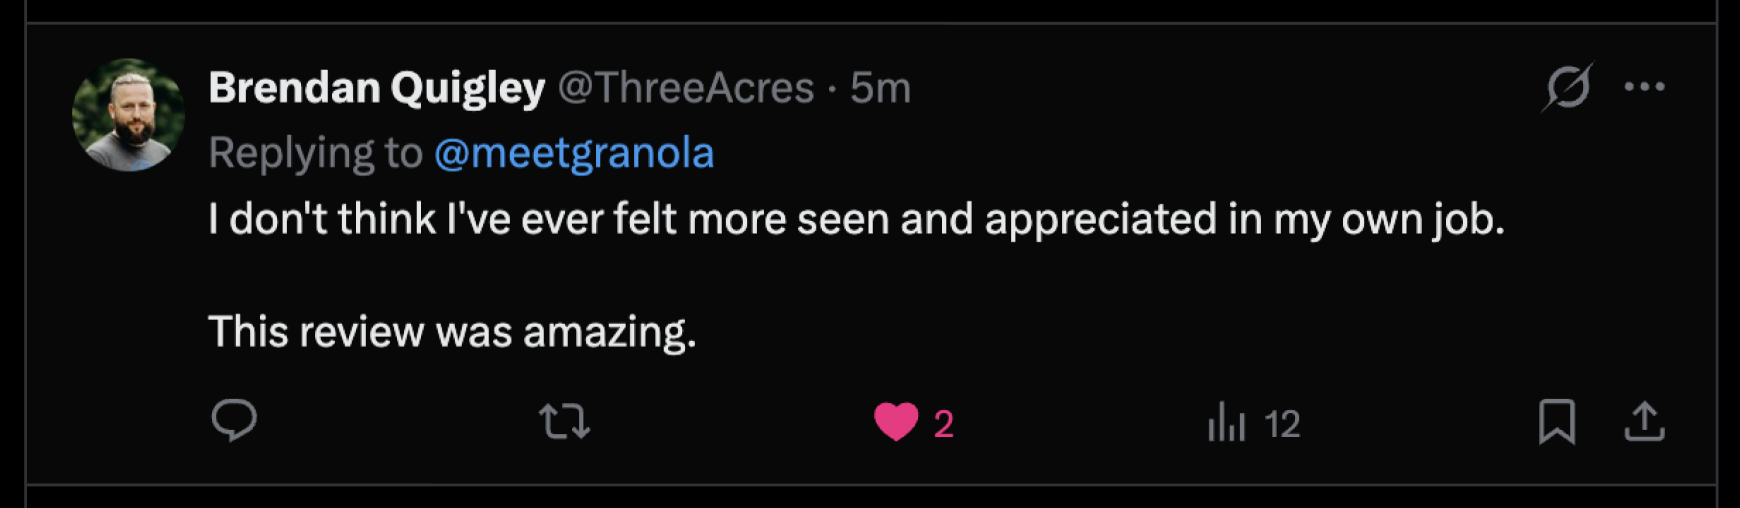Open the three-dot more options menu
Screen dimensions: 1740x508
1644,87
